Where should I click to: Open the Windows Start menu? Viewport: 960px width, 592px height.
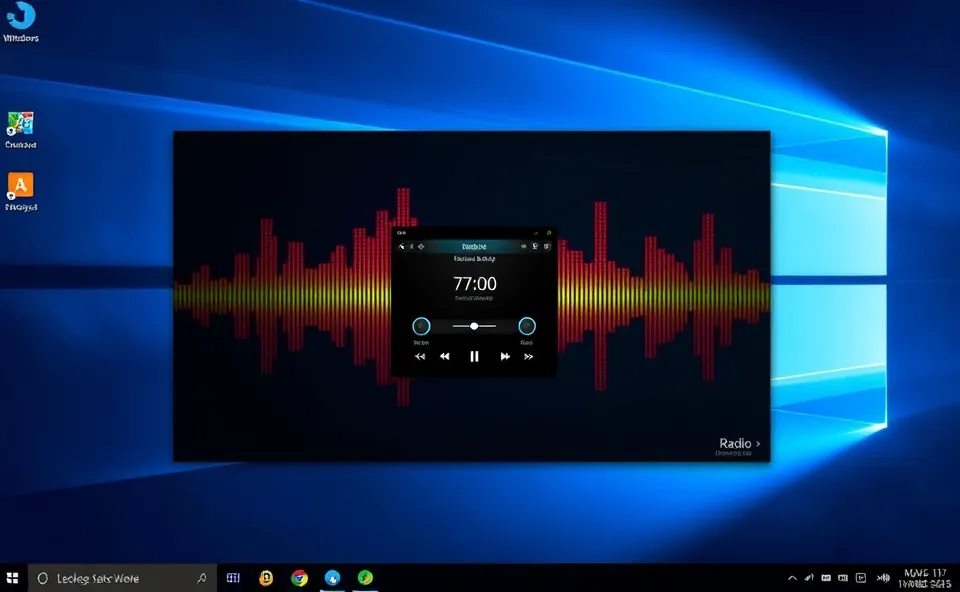(x=13, y=578)
